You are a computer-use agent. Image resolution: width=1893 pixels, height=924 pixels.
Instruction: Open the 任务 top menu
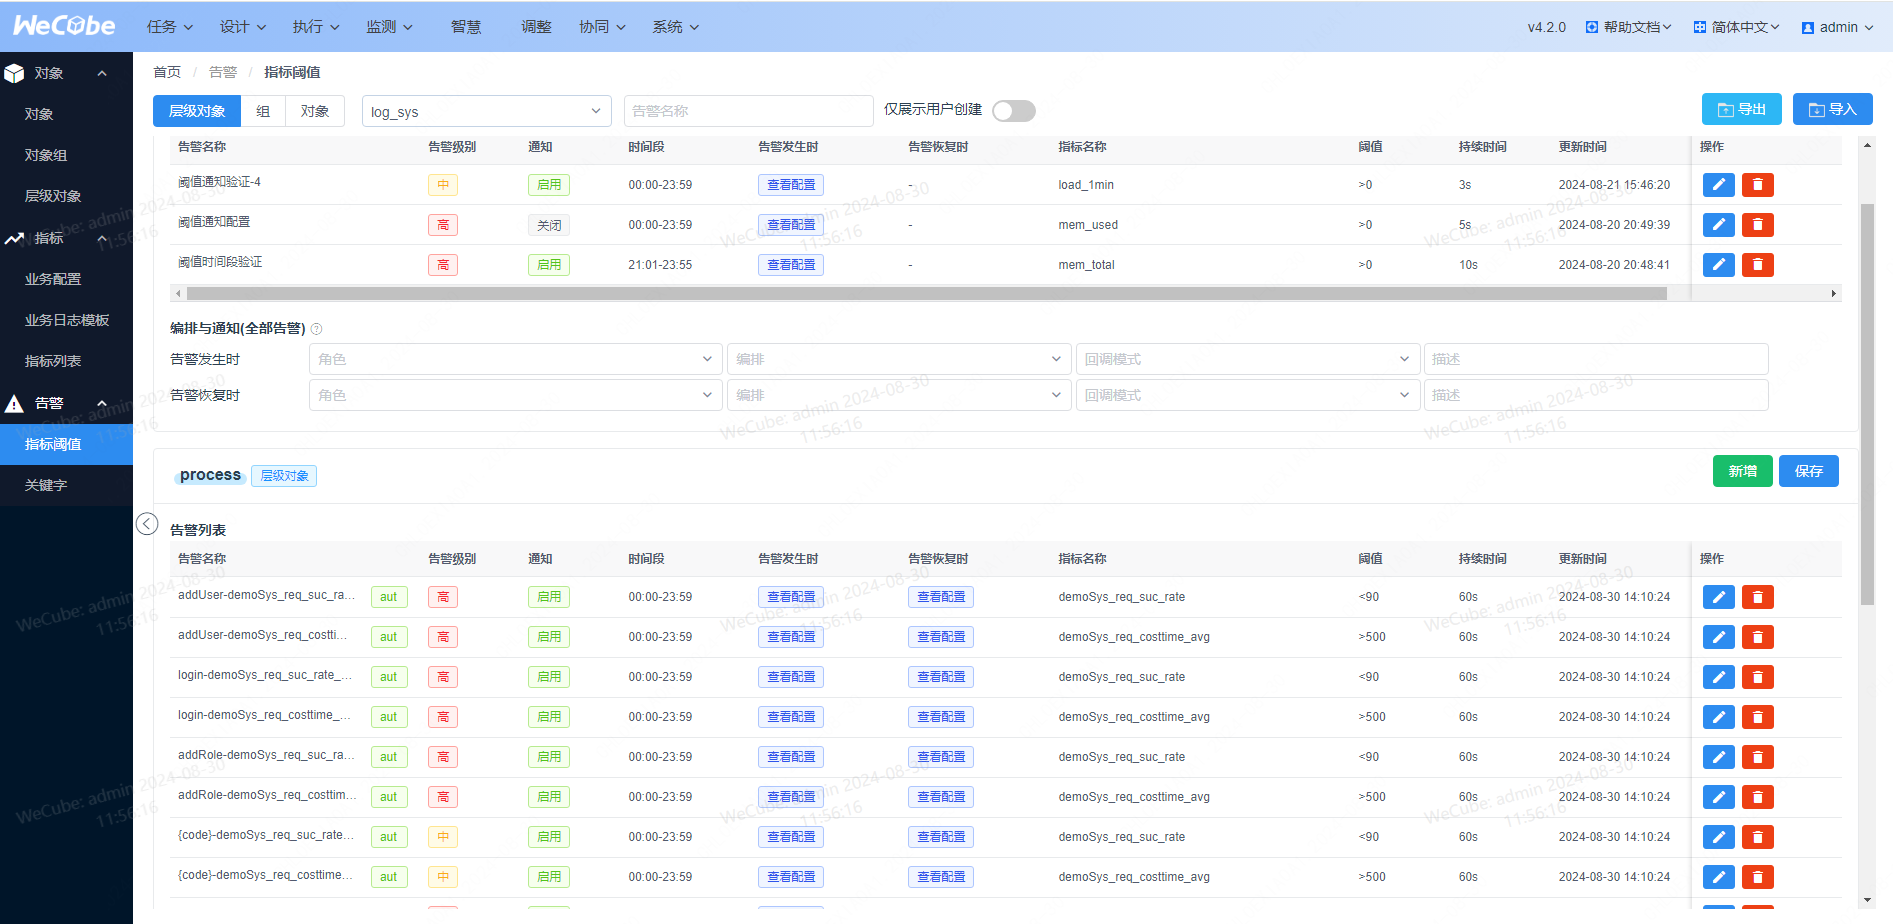[169, 27]
